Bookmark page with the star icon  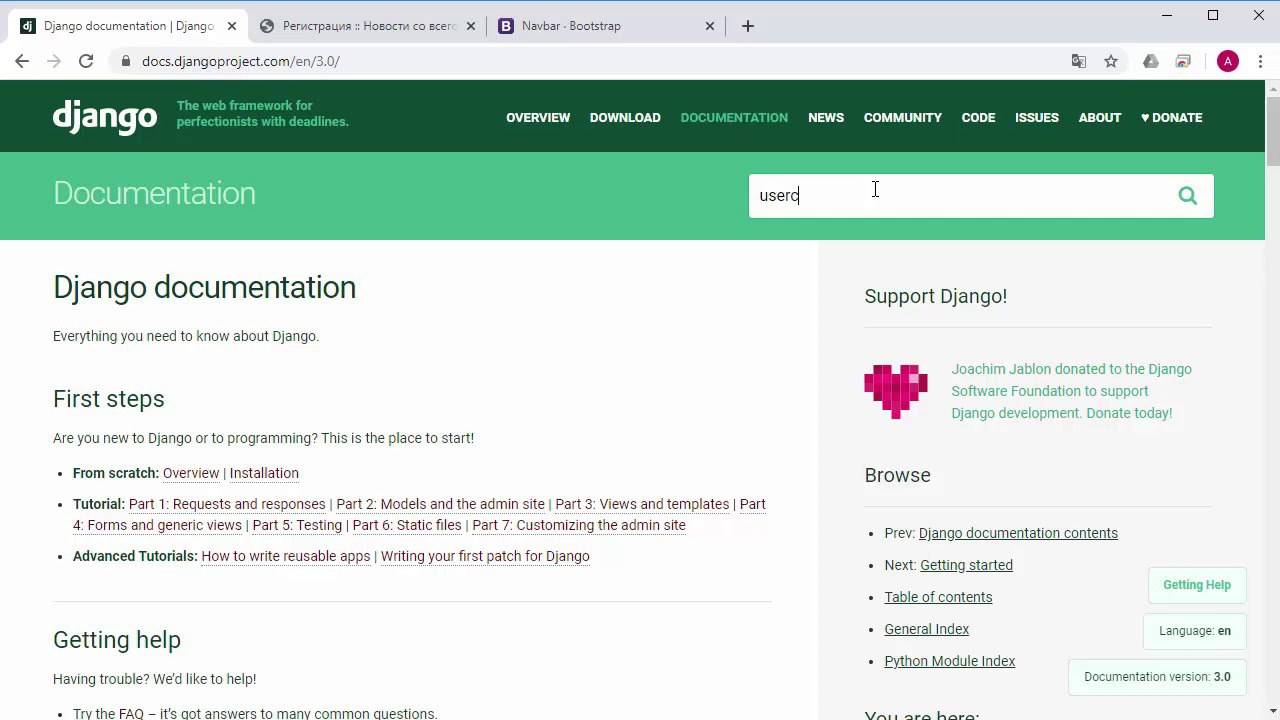click(1111, 61)
